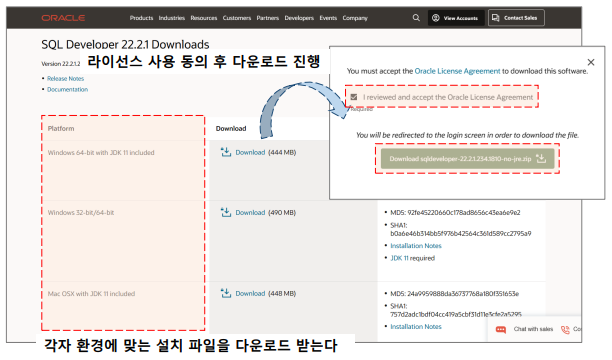
Task: Open the JDK 11 required link
Action: (399, 258)
